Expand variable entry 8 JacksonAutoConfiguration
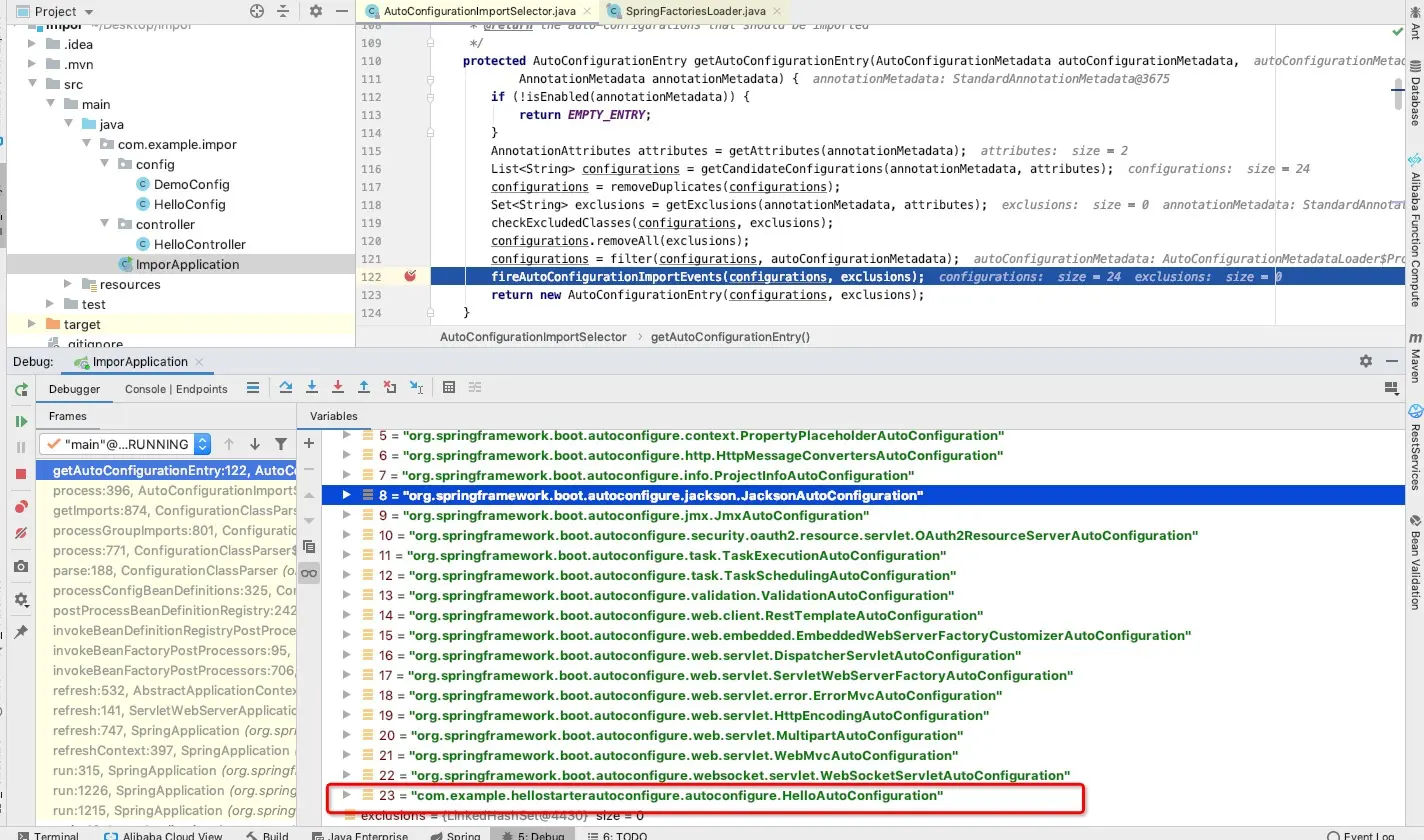Image resolution: width=1424 pixels, height=840 pixels. point(347,495)
